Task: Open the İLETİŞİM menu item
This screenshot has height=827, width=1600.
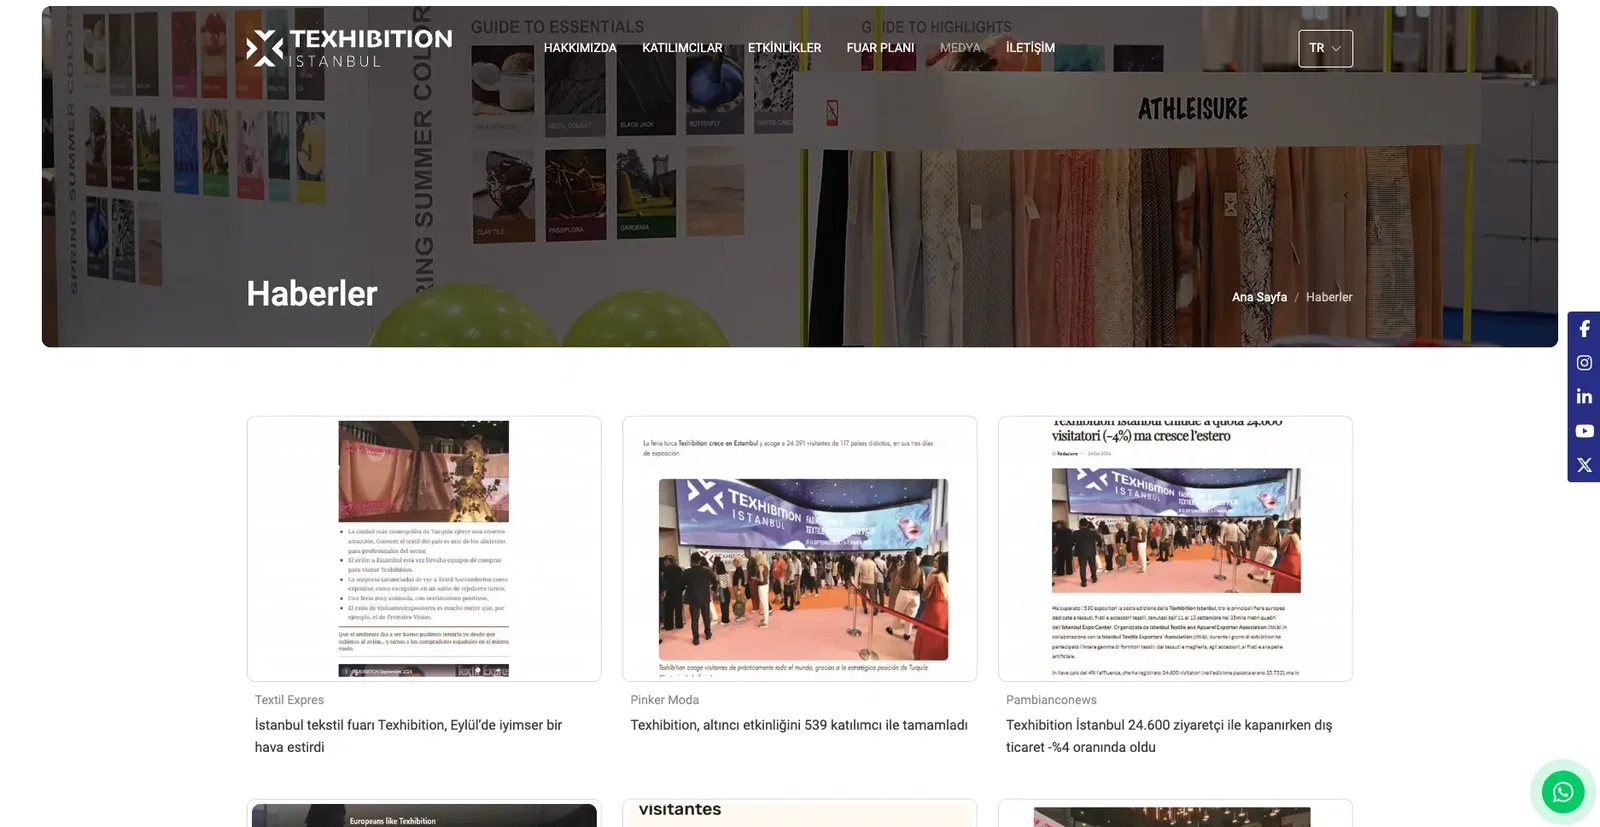Action: [x=1030, y=48]
